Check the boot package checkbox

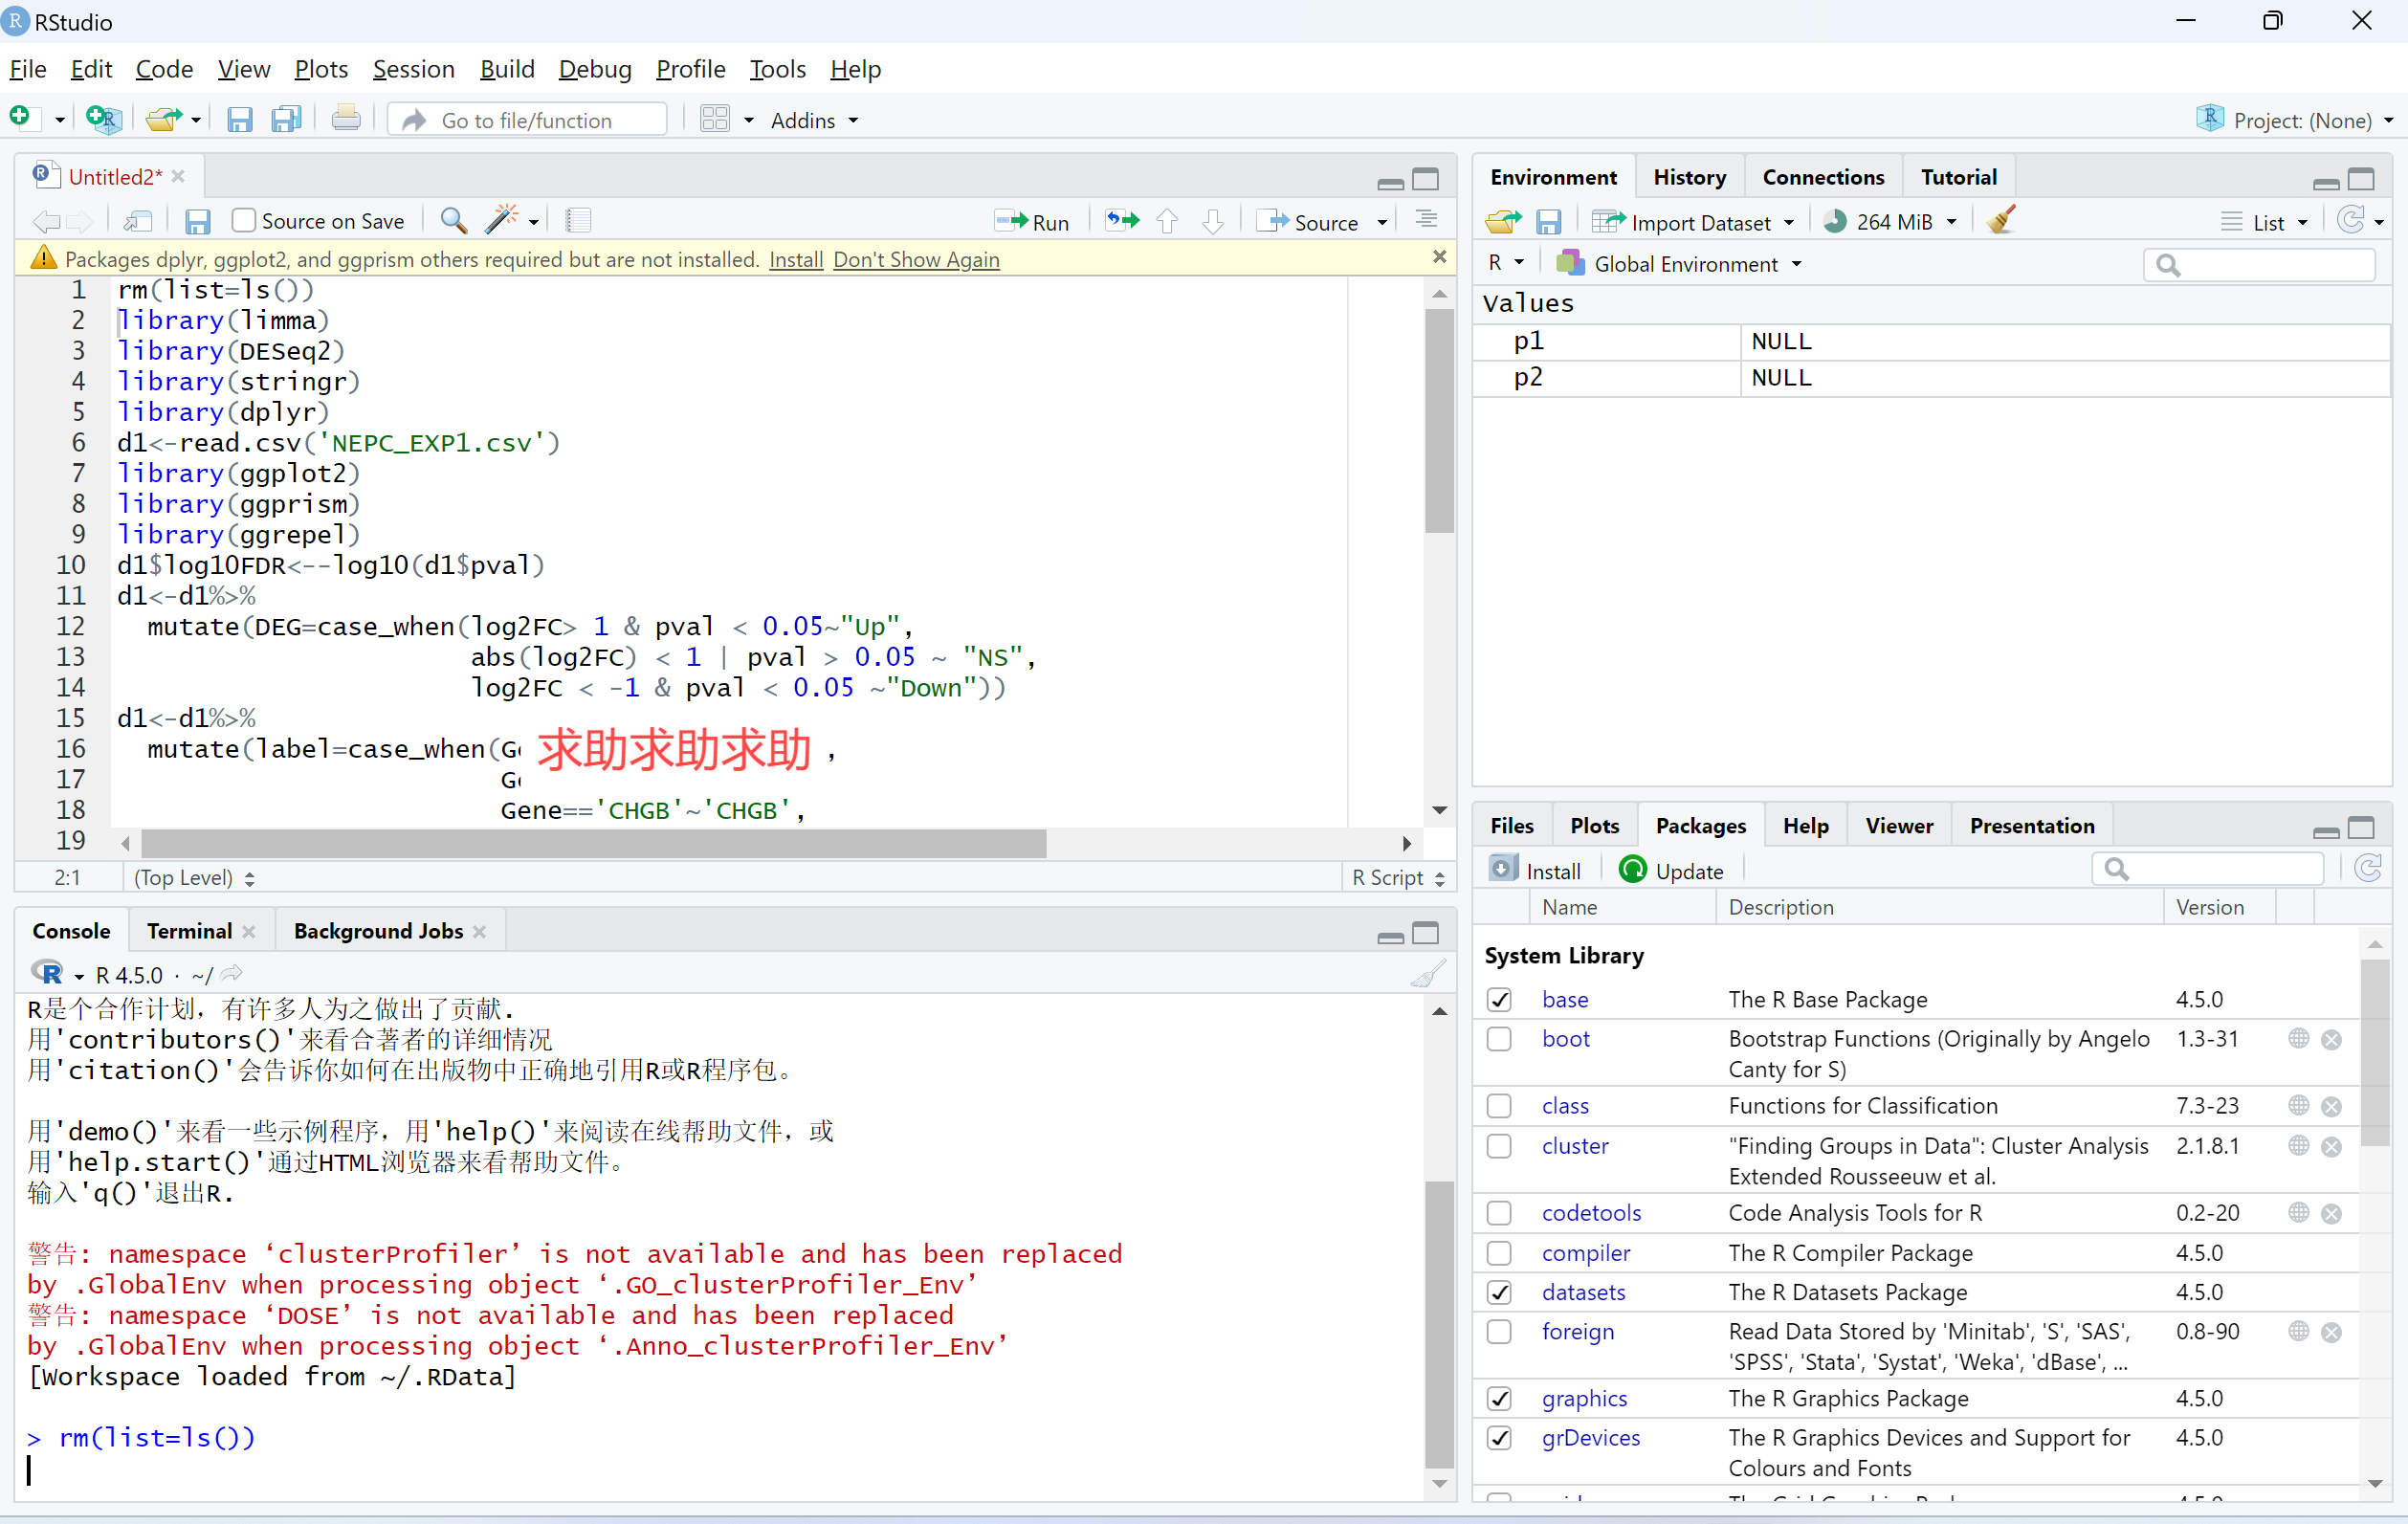[x=1498, y=1039]
